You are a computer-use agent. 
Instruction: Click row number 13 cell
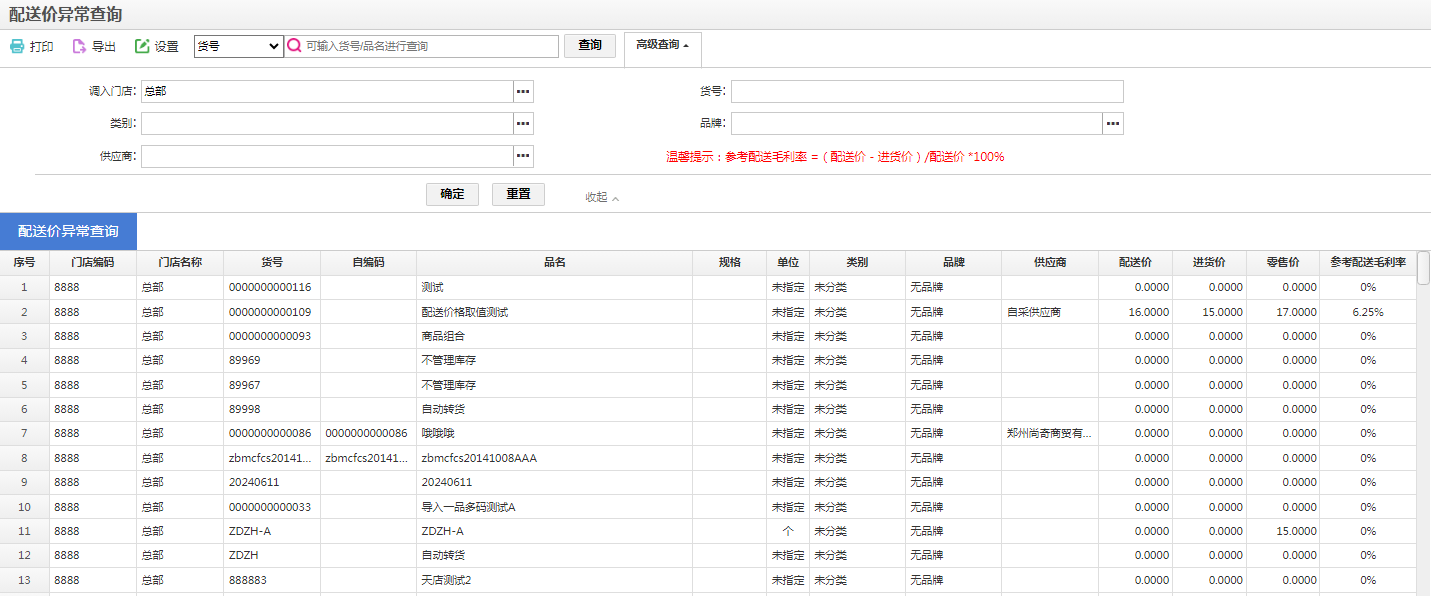pyautogui.click(x=24, y=580)
